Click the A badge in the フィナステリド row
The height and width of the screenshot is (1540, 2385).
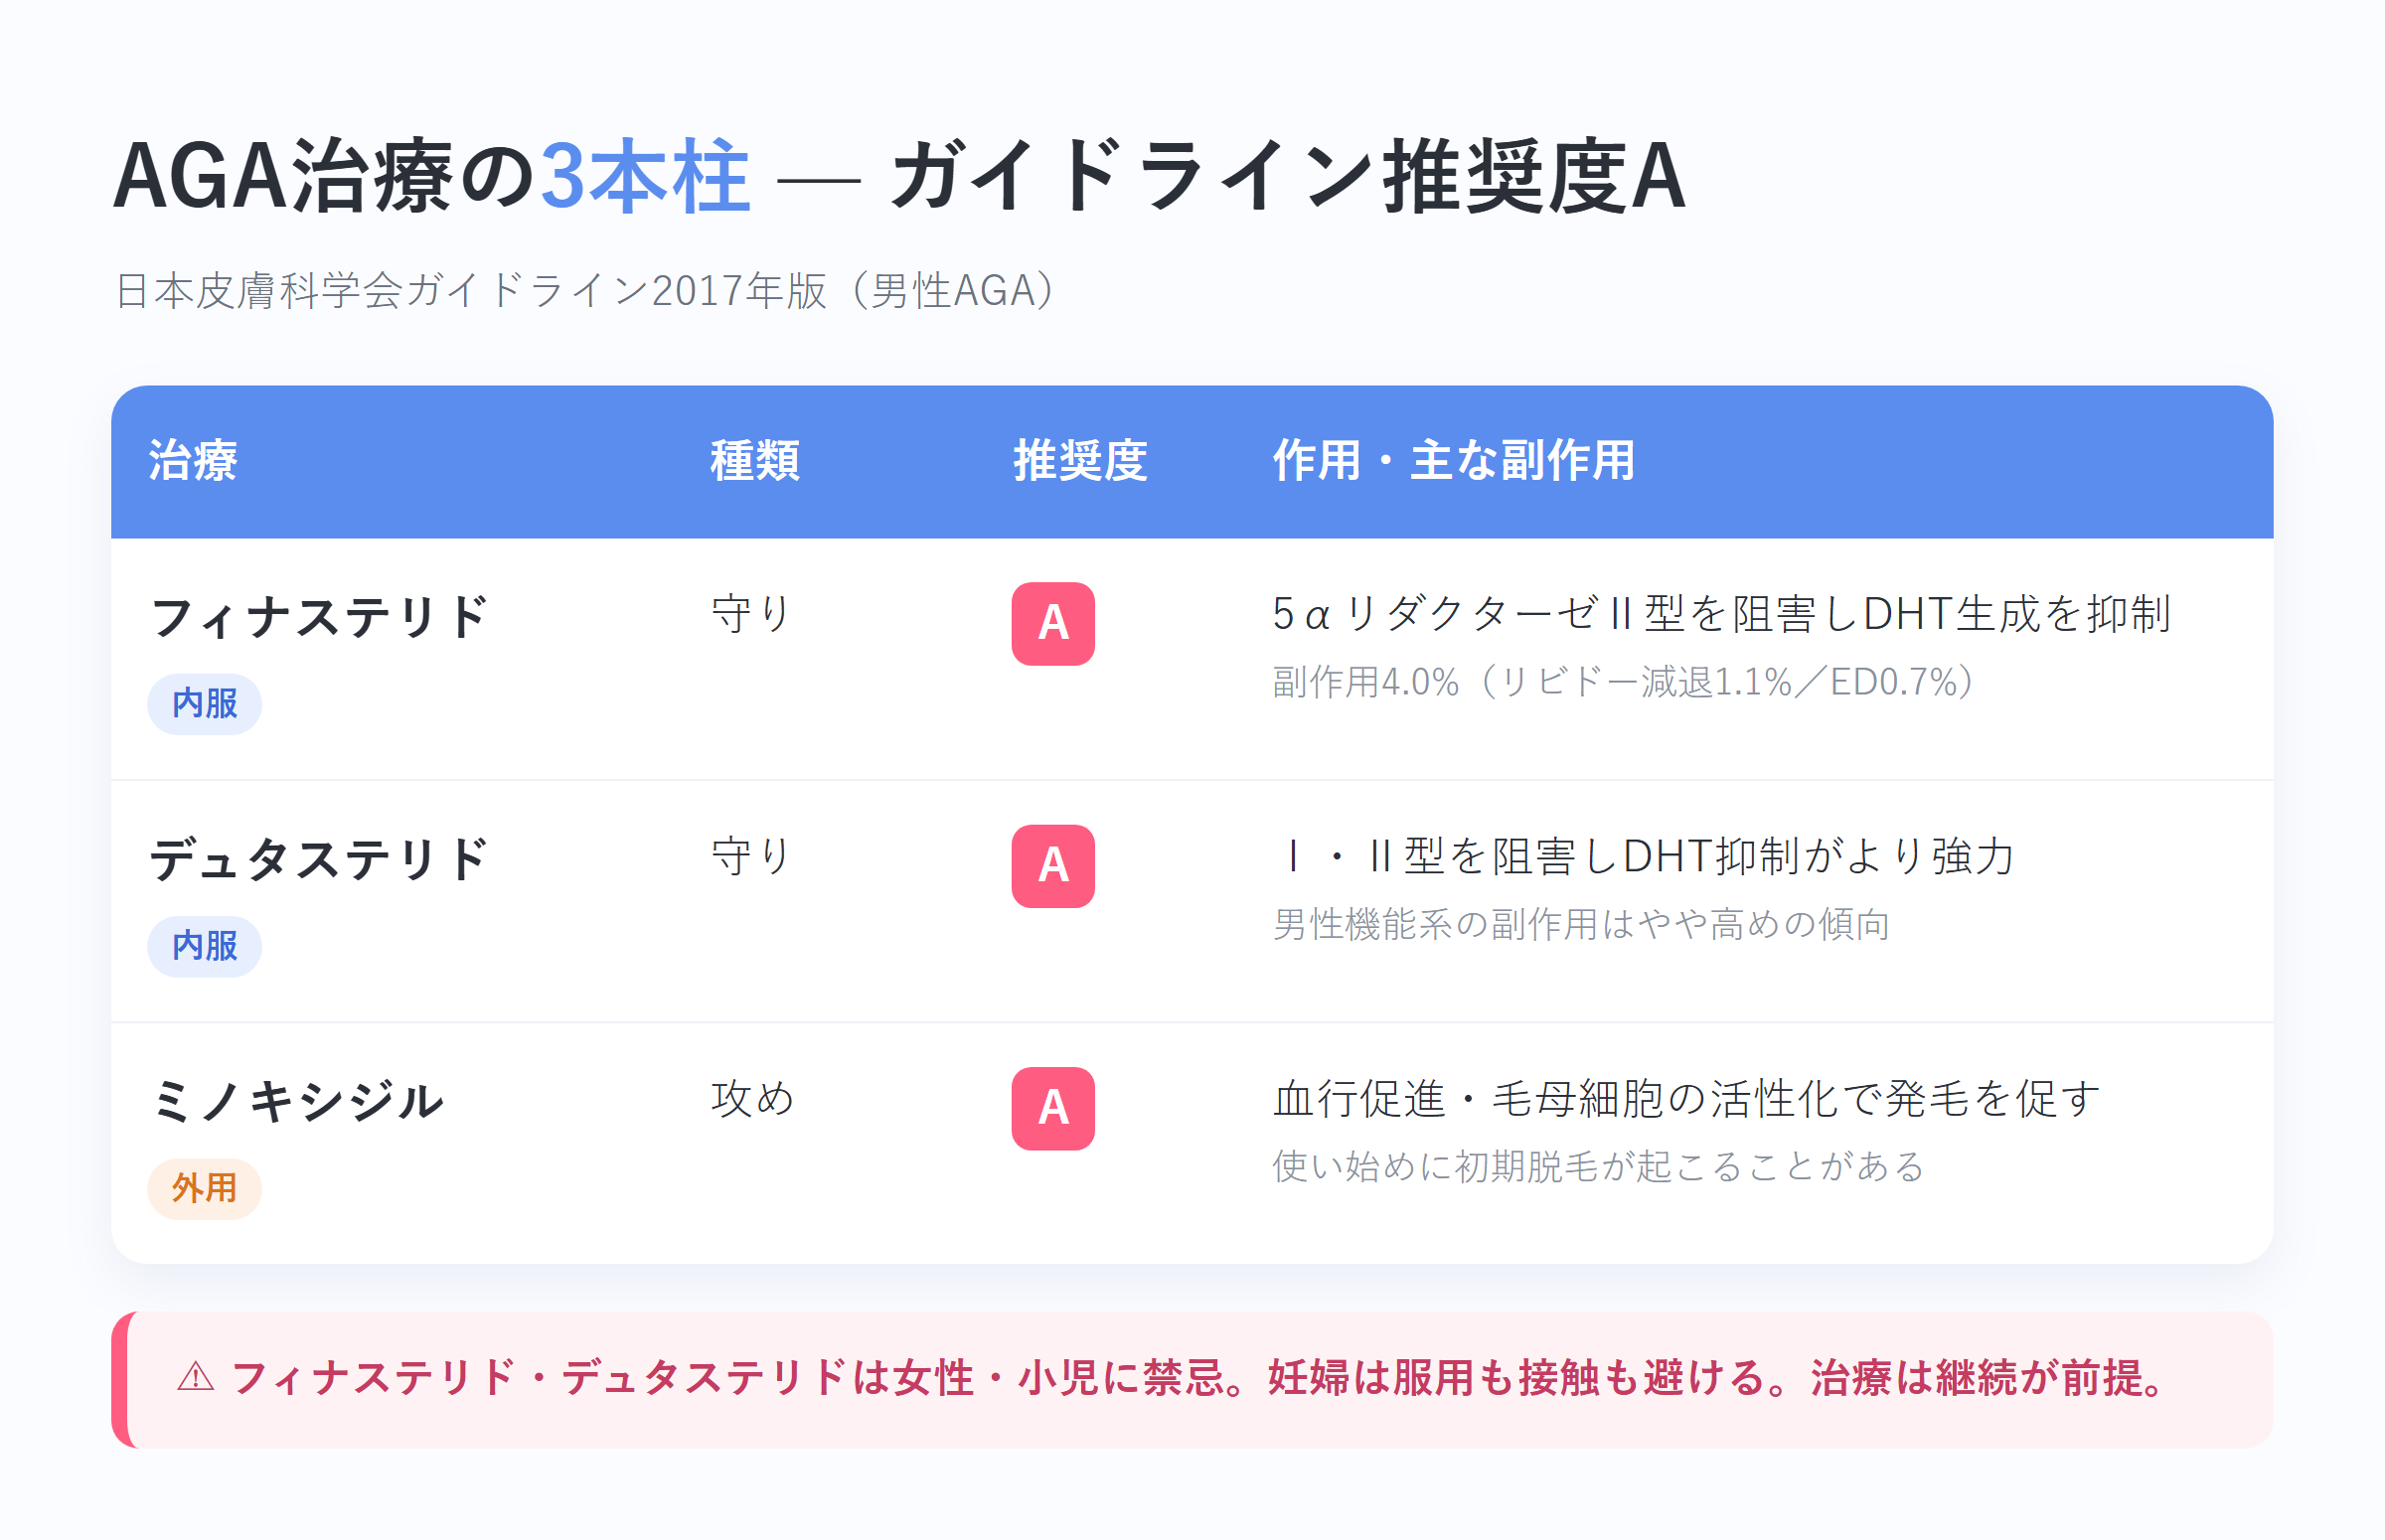(1053, 624)
